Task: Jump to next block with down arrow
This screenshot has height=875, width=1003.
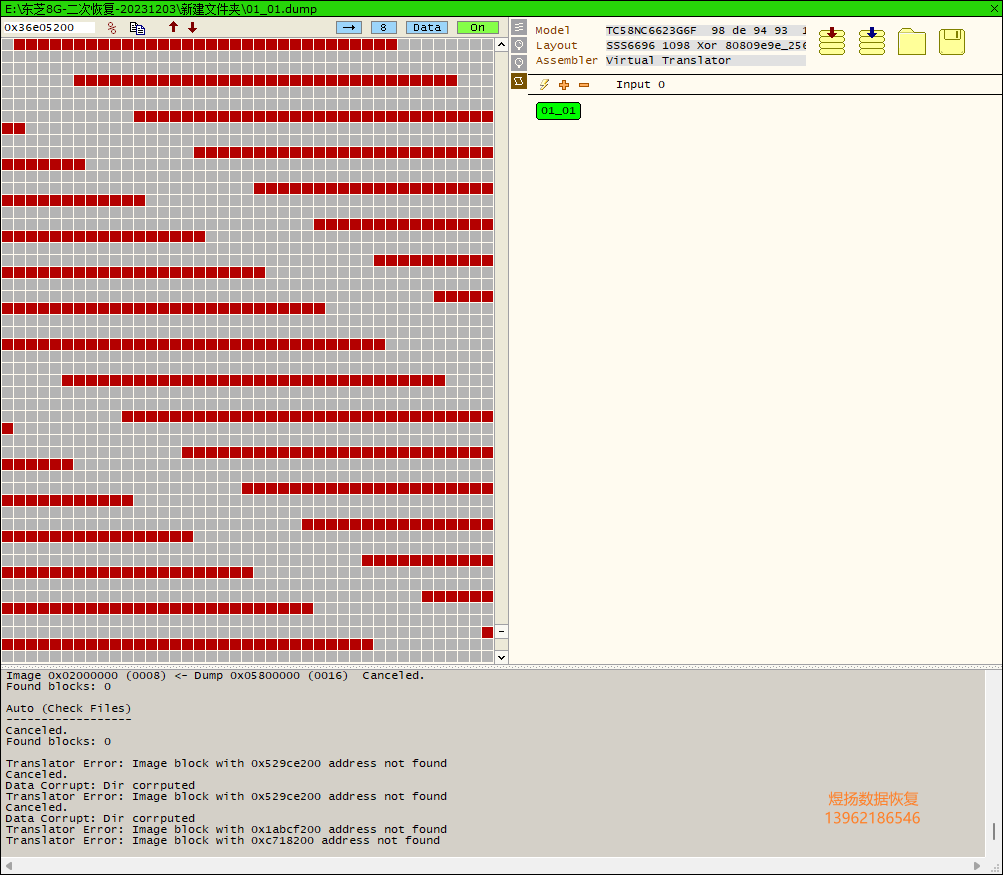Action: (x=192, y=28)
